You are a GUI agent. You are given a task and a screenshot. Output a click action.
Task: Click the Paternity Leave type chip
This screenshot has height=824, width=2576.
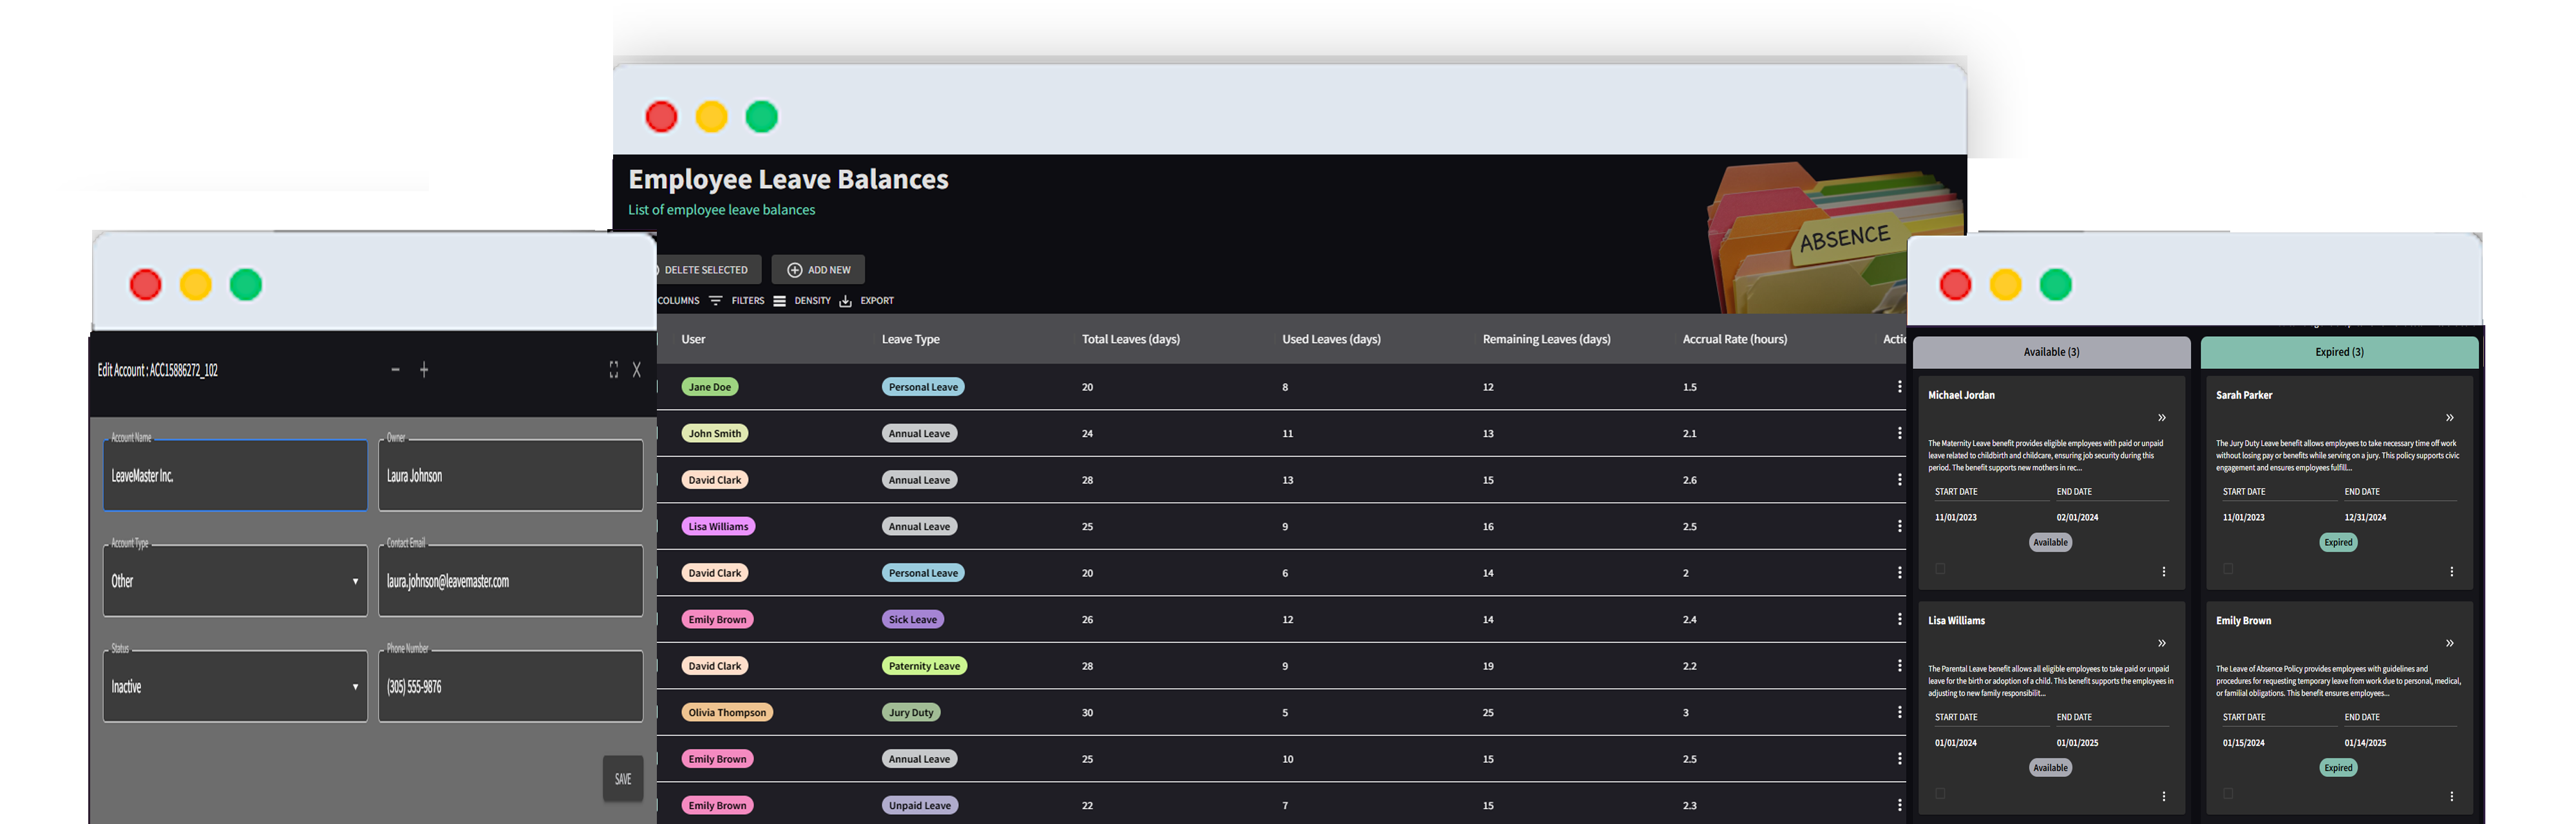click(924, 666)
